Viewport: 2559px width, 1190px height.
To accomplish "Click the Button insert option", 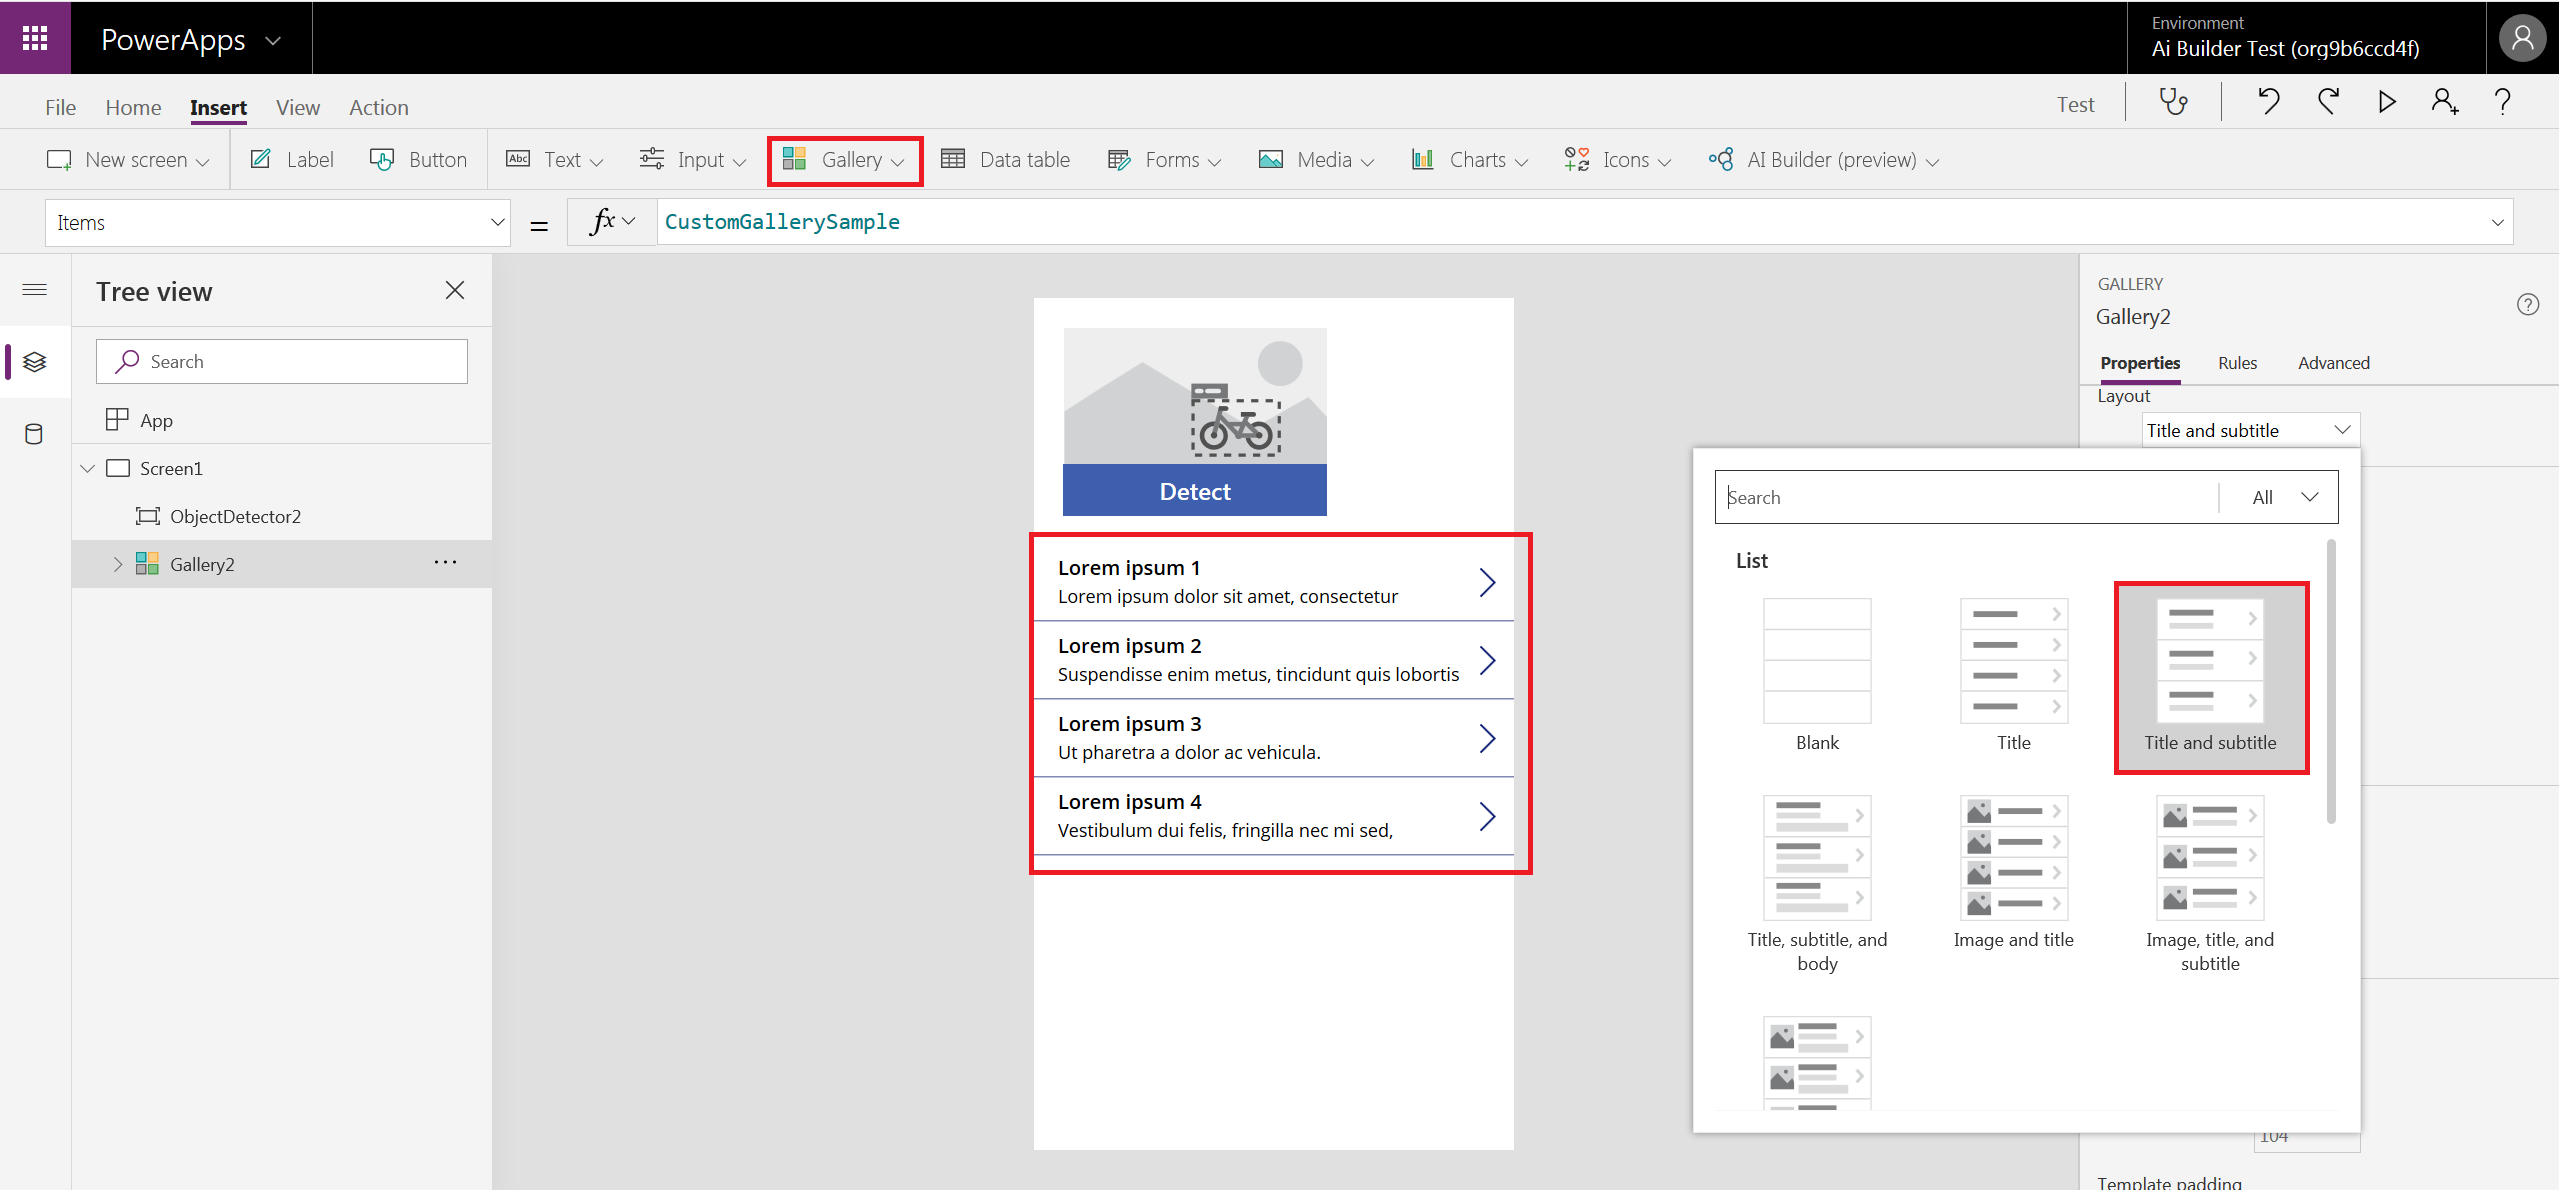I will [419, 160].
